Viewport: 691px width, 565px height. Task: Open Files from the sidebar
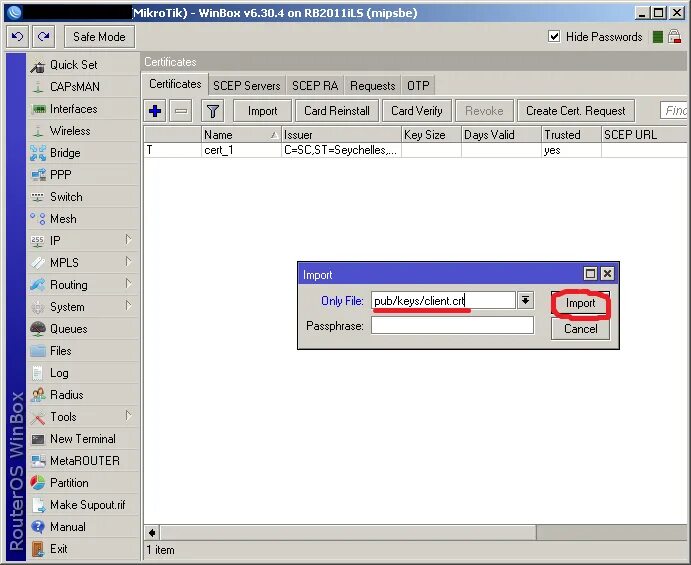(60, 351)
